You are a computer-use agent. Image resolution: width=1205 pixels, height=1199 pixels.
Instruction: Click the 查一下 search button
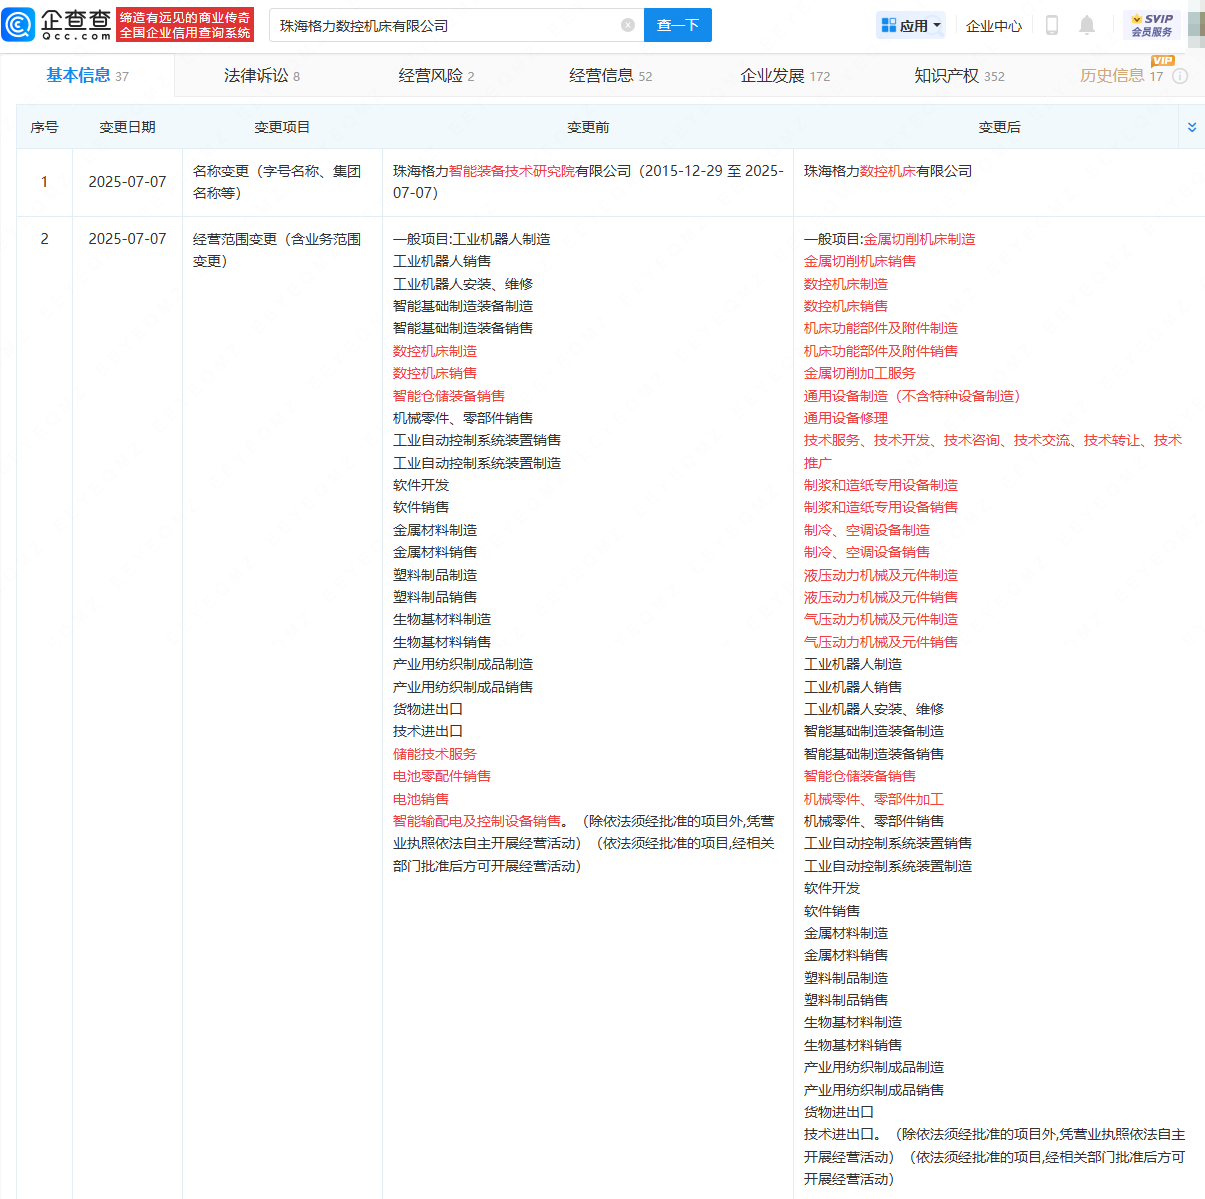point(678,25)
